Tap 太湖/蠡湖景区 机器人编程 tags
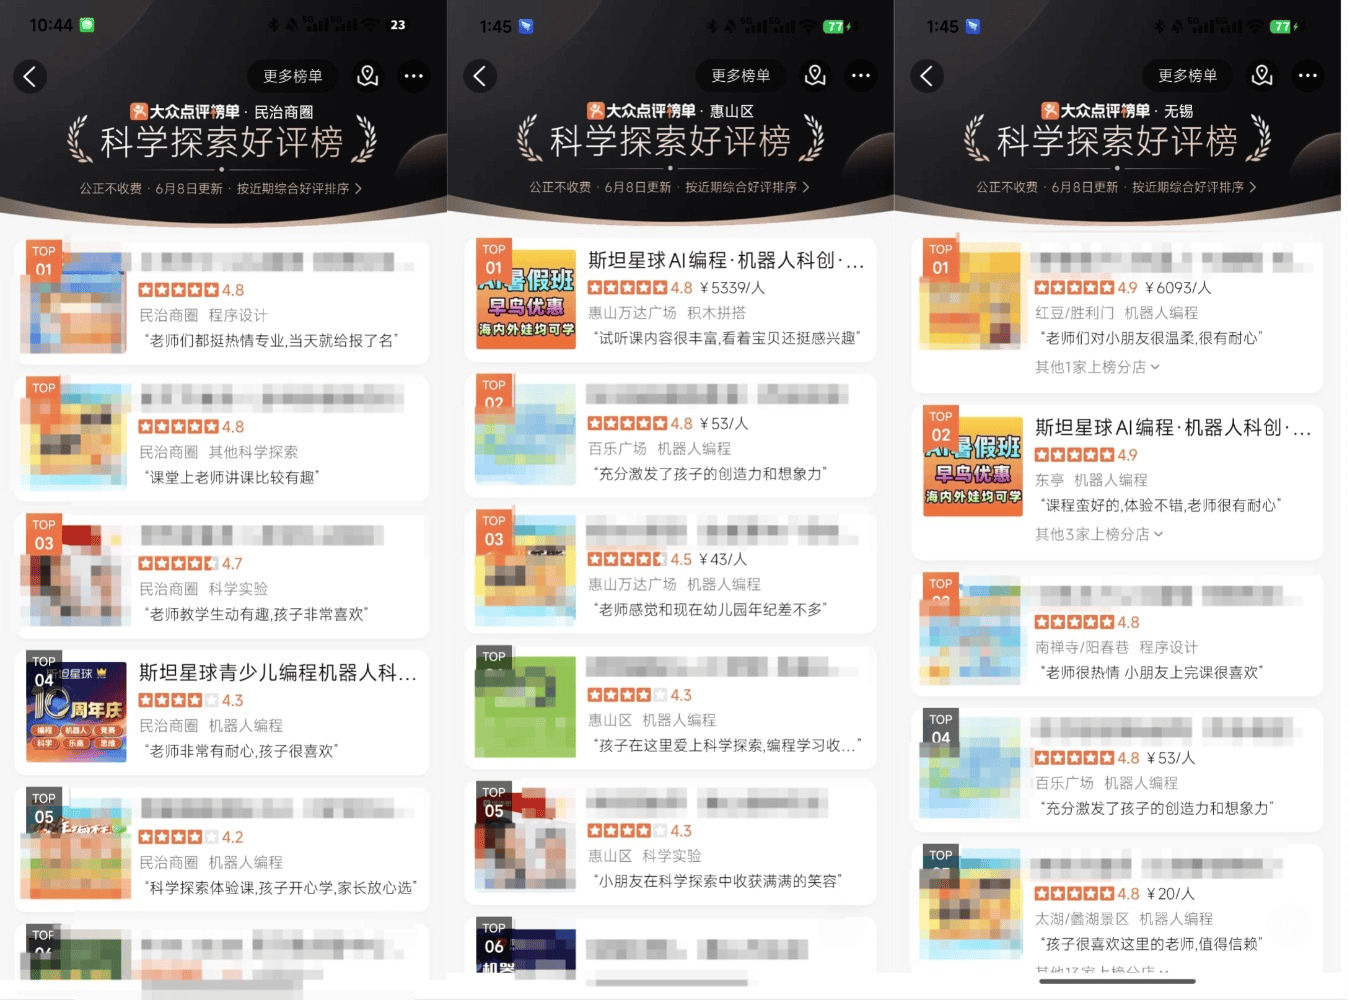Viewport: 1349px width, 1000px height. click(1124, 919)
